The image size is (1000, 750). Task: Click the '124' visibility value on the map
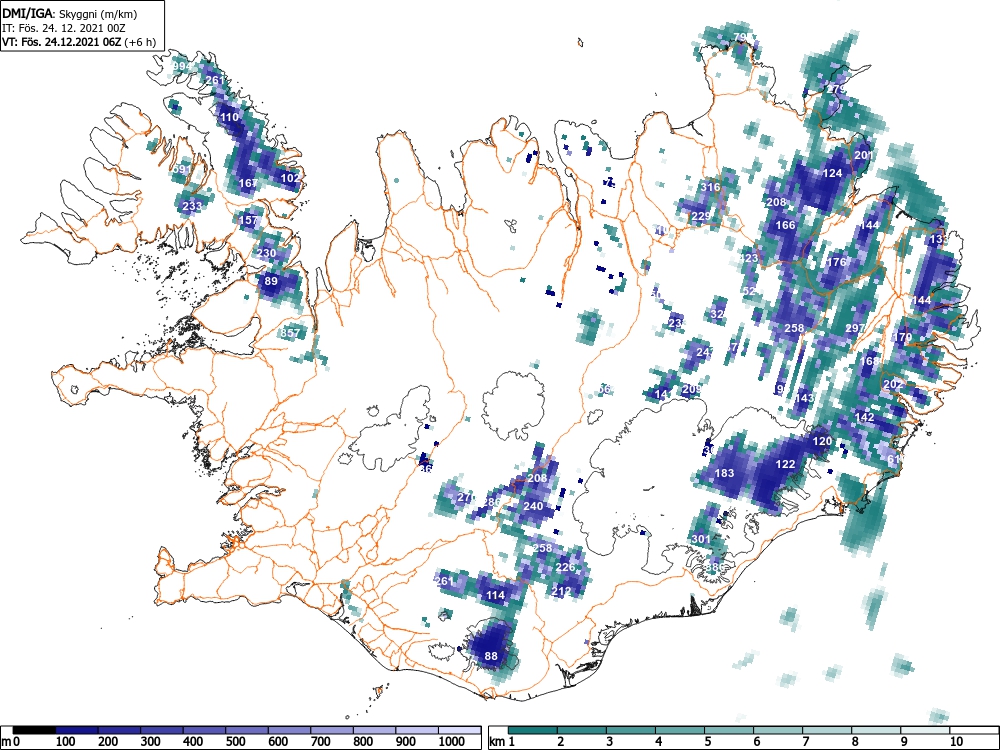(x=833, y=173)
